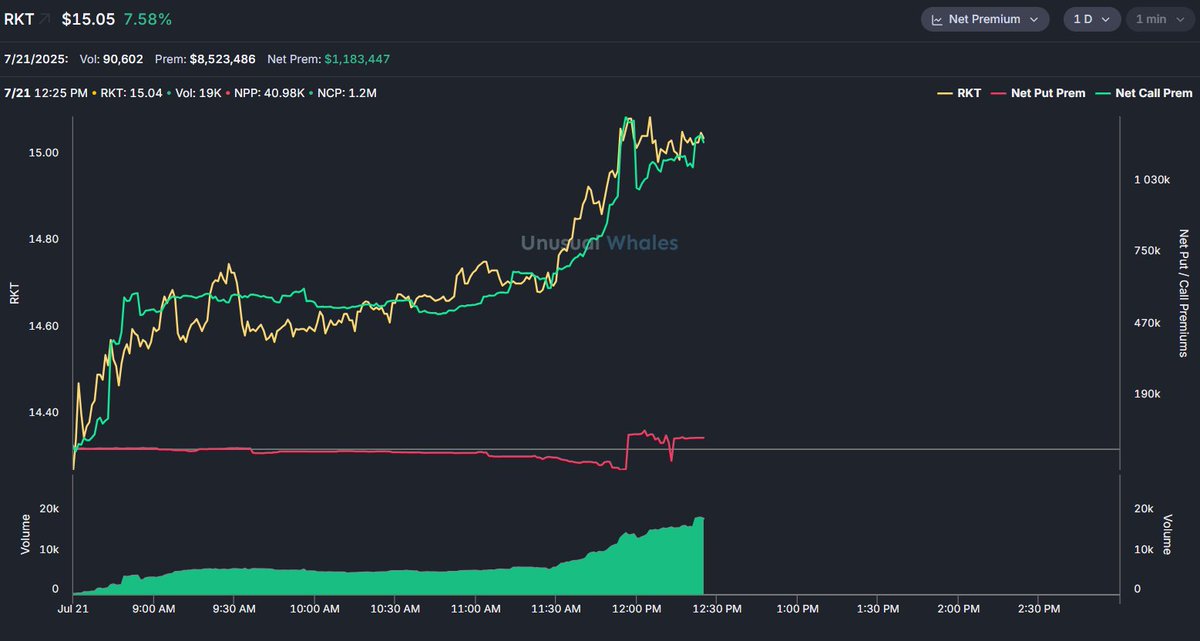Click the 12:25 PM tooltip timestamp

pyautogui.click(x=59, y=93)
